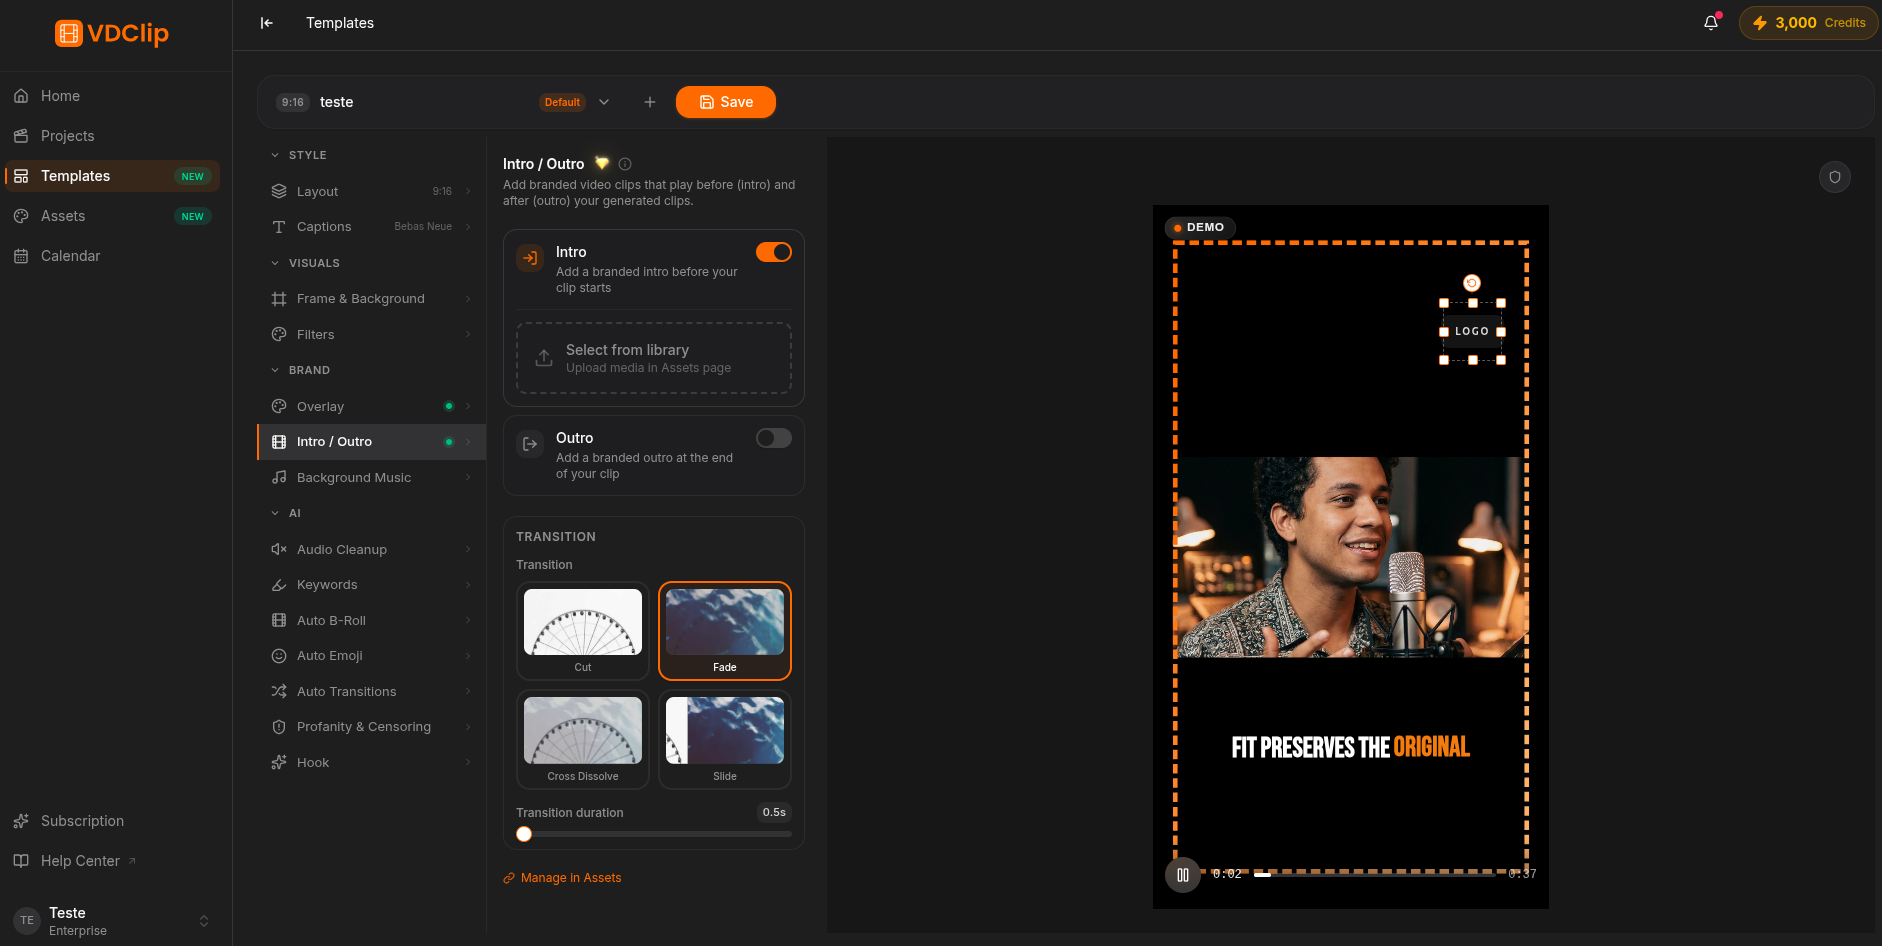Screen dimensions: 1882x946
Task: Select the Intro / Outro settings item
Action: (x=372, y=442)
